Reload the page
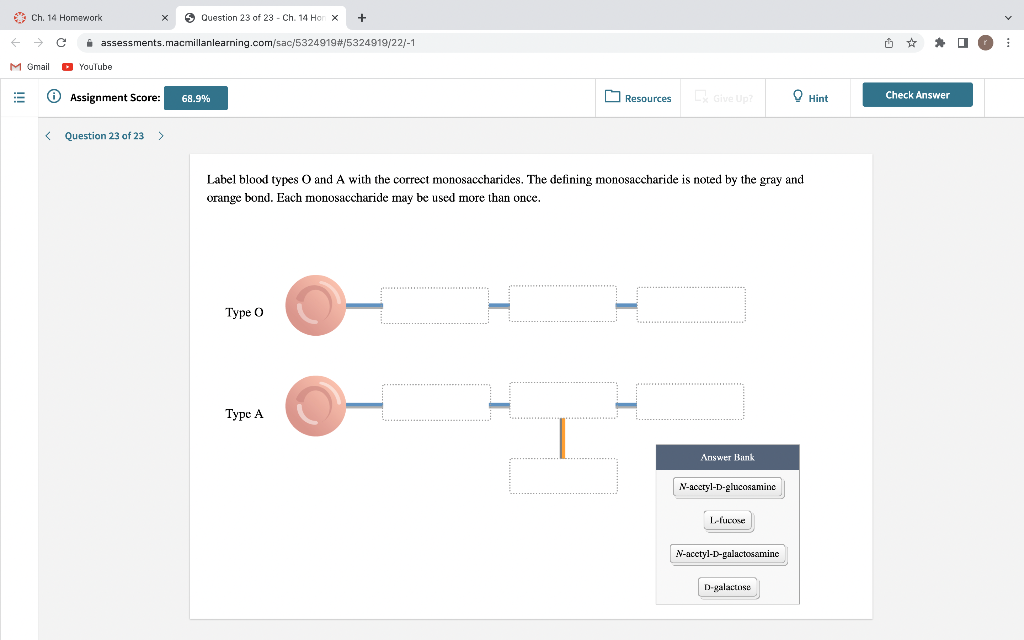 (x=61, y=42)
